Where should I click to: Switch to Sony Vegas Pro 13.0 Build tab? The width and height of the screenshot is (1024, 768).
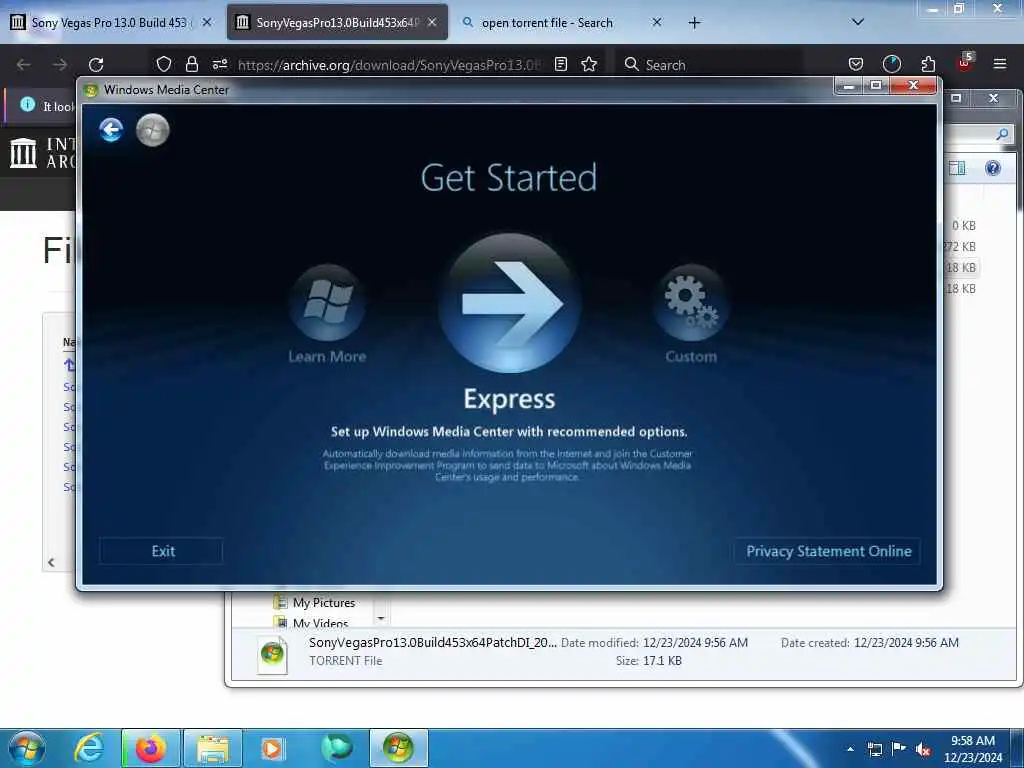tap(112, 23)
